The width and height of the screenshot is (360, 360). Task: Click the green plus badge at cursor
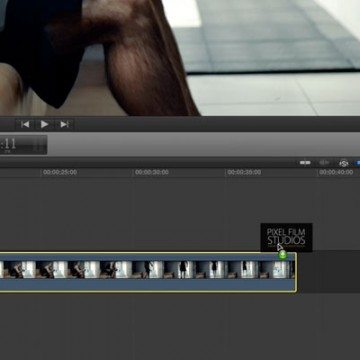[x=283, y=255]
